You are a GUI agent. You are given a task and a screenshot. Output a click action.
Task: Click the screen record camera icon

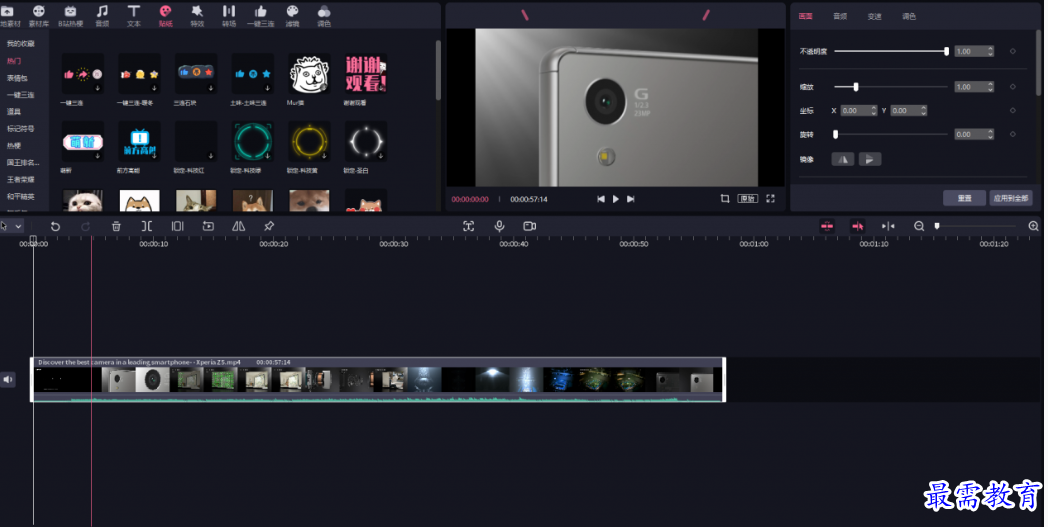pyautogui.click(x=530, y=226)
